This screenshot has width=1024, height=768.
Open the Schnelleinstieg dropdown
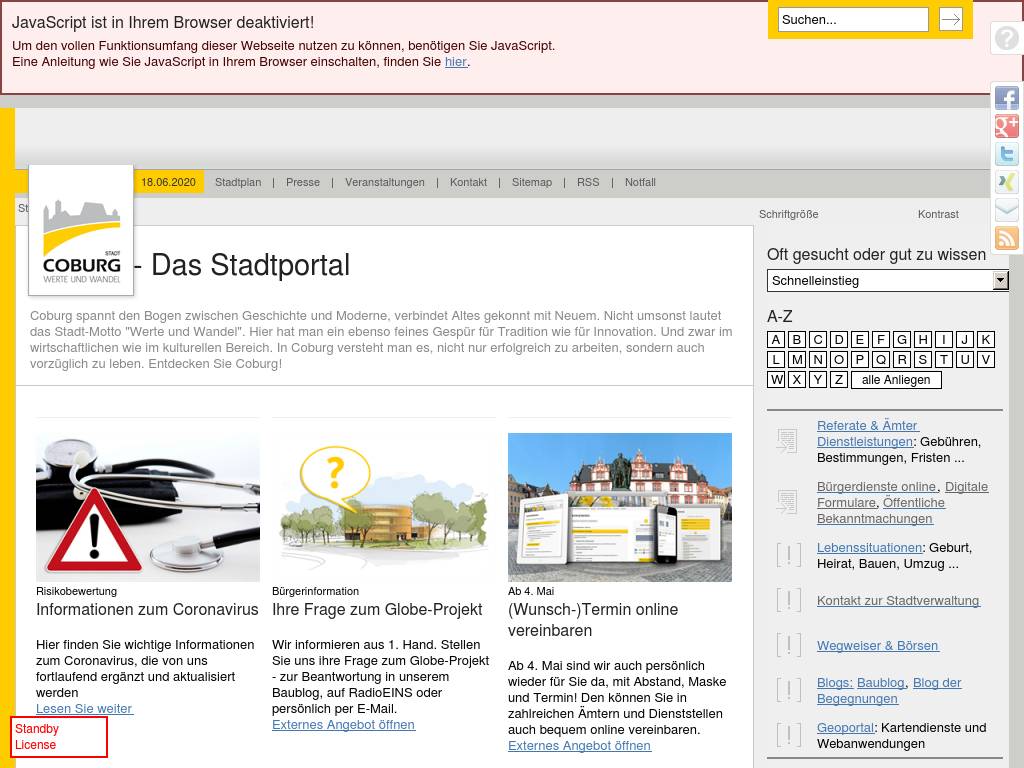click(888, 281)
